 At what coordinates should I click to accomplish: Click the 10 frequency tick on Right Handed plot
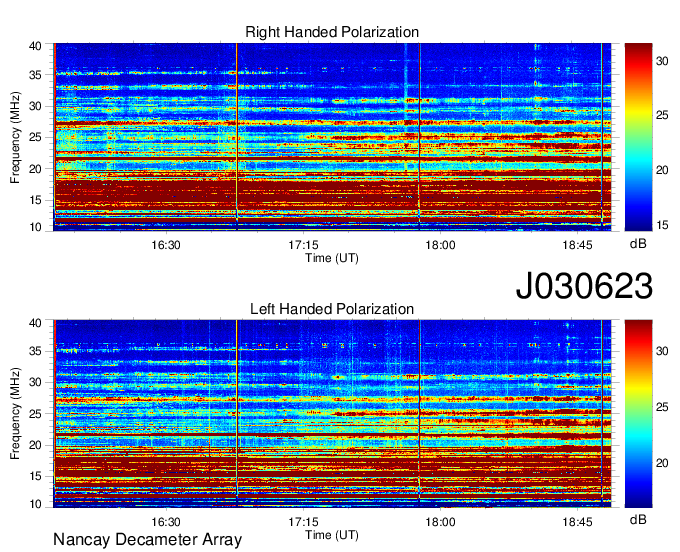point(35,227)
